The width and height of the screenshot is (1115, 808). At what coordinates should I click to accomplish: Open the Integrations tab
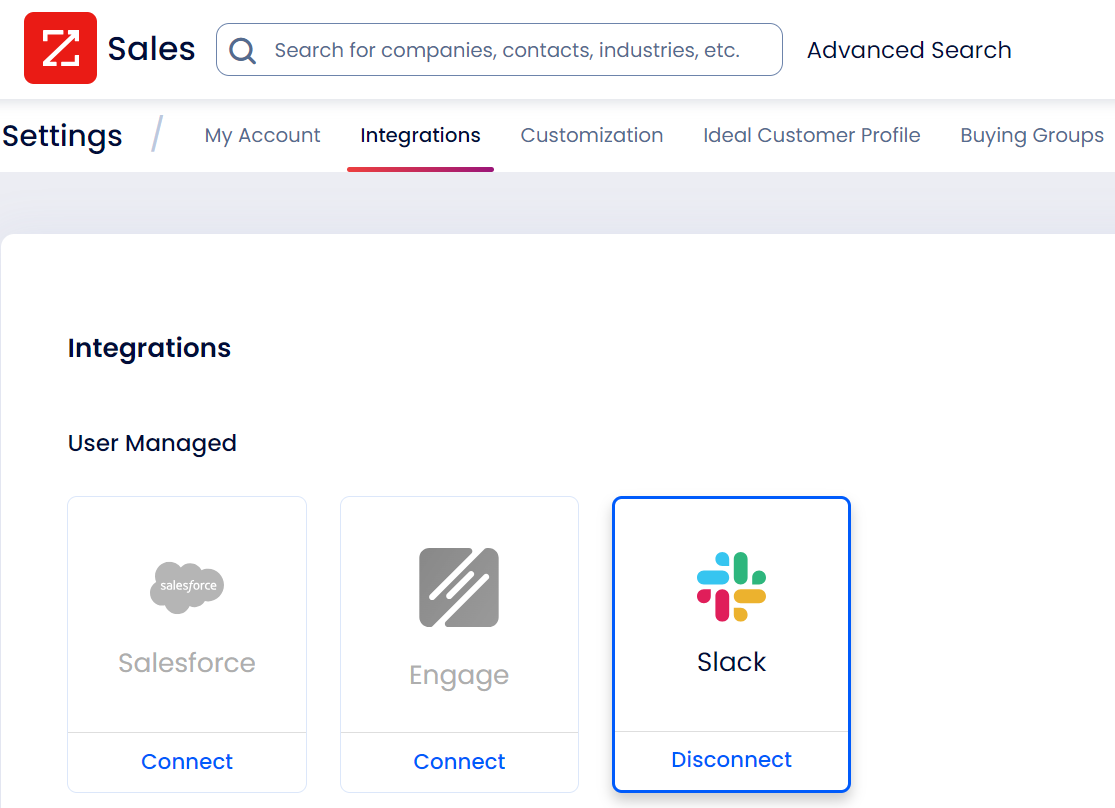[x=420, y=135]
